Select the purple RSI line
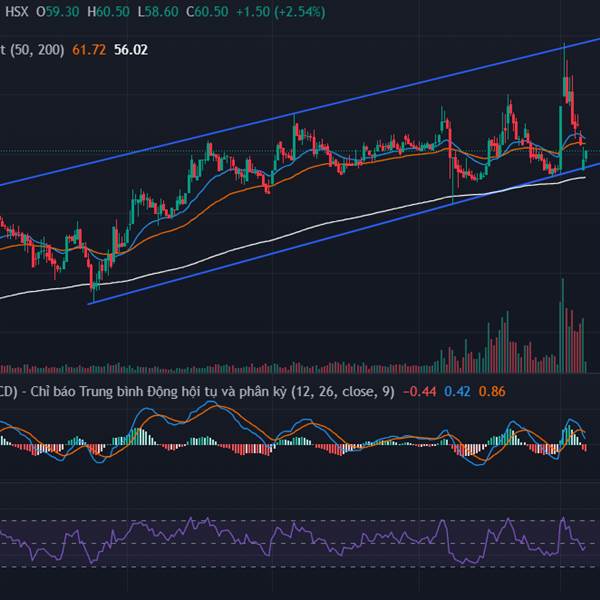The height and width of the screenshot is (600, 600). click(300, 545)
